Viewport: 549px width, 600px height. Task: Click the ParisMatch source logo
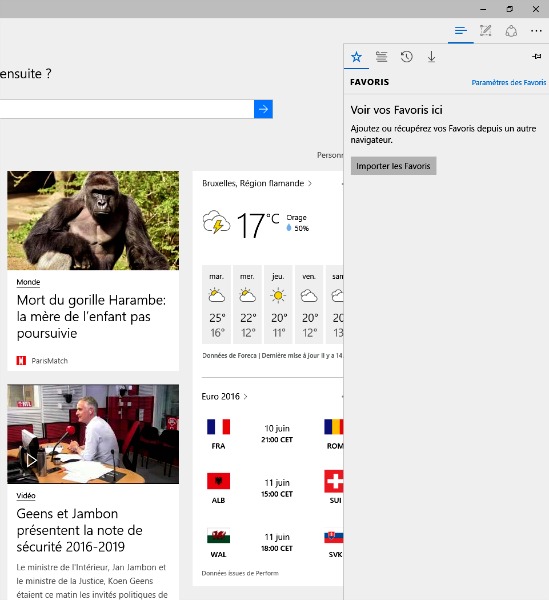(21, 360)
